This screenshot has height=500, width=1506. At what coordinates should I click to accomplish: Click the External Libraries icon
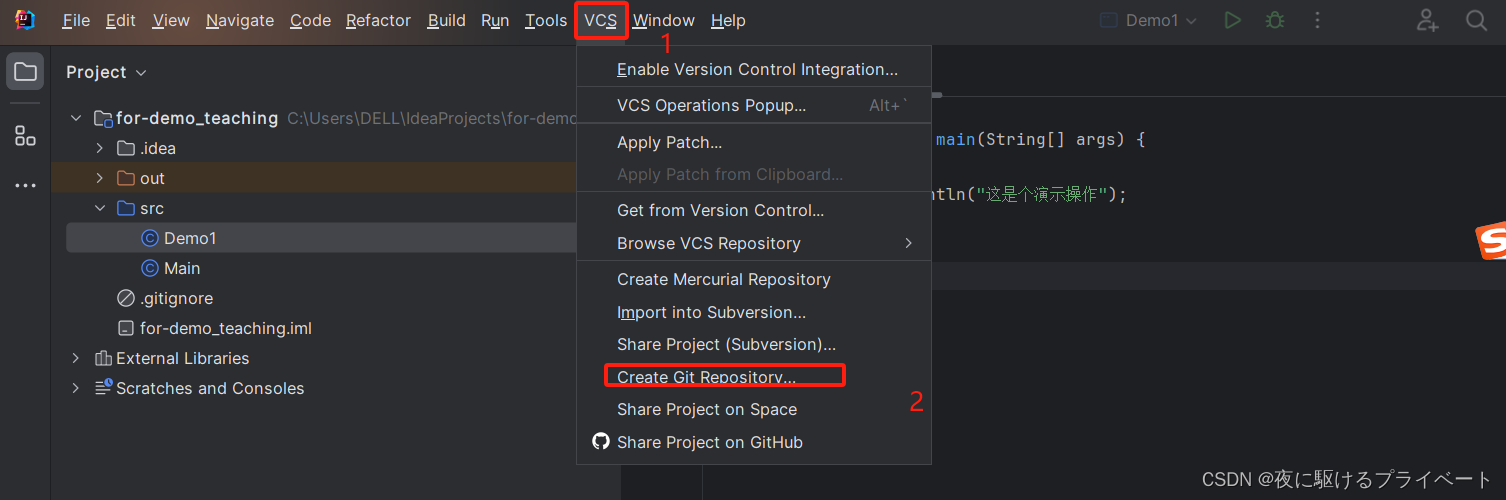point(102,358)
